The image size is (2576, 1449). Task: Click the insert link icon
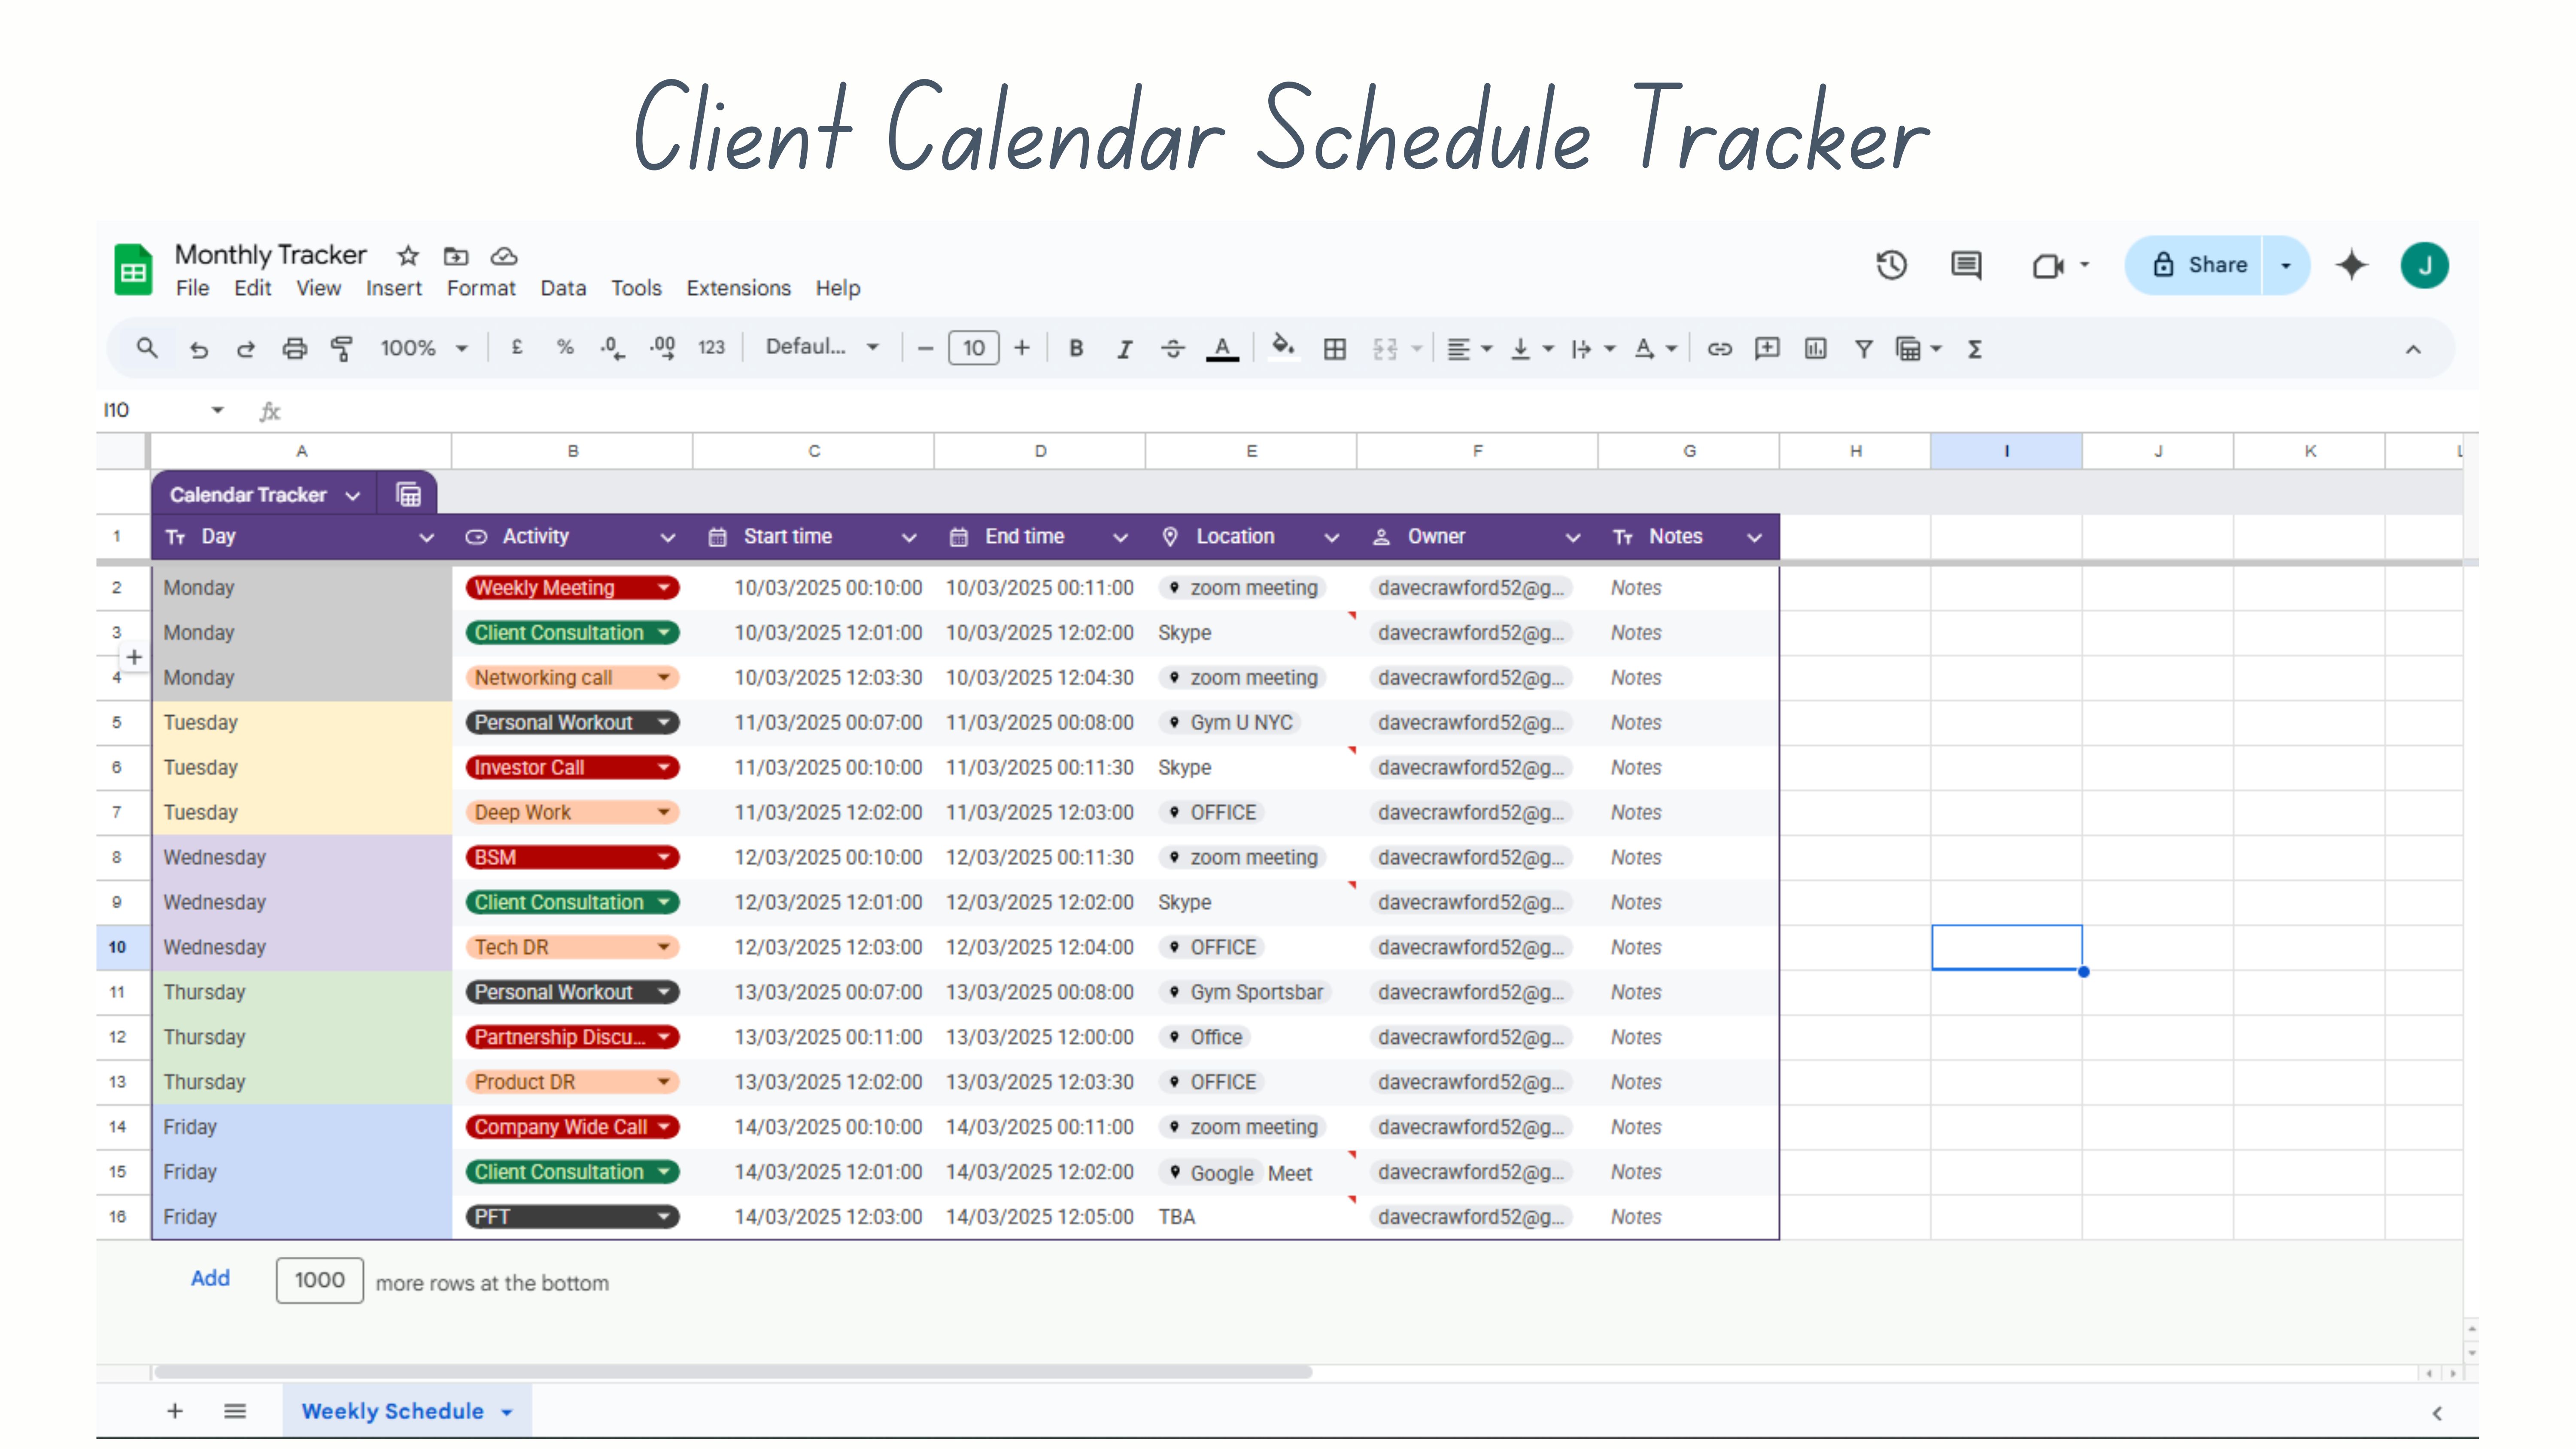[1719, 348]
